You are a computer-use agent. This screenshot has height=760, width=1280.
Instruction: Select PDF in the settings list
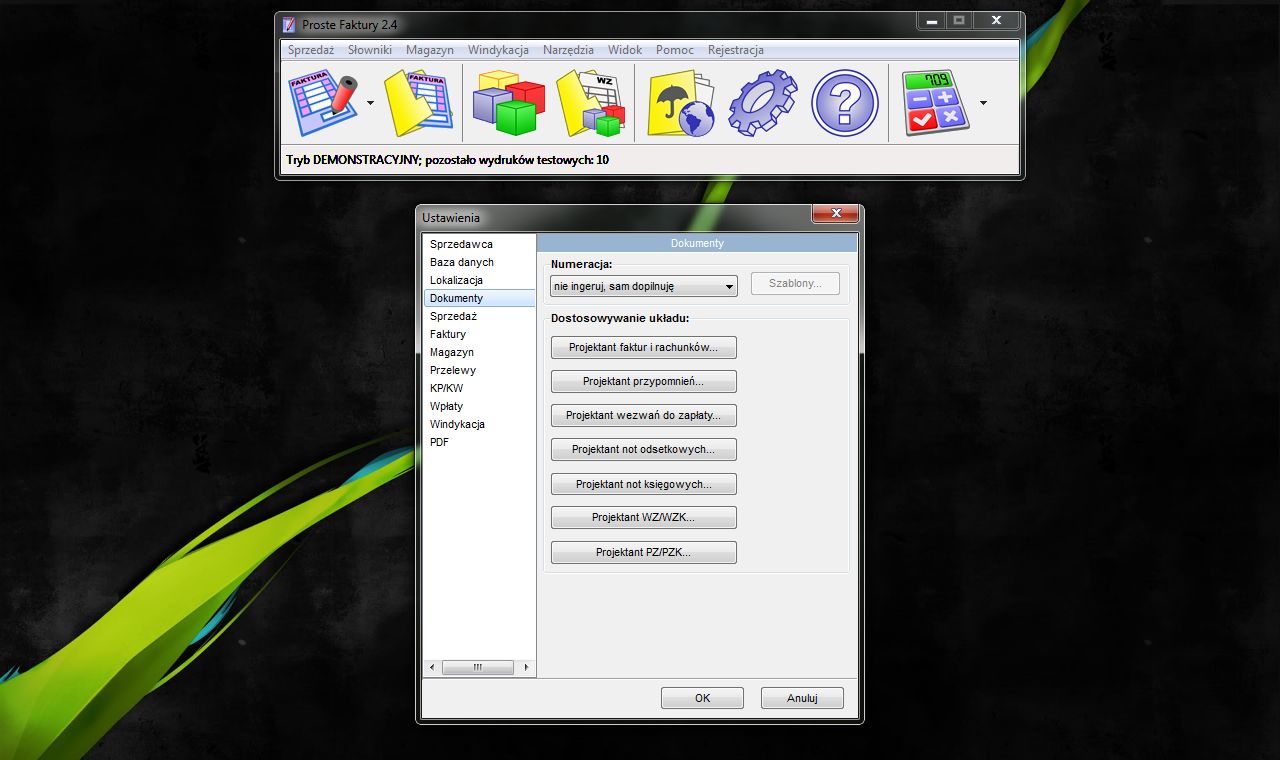479,442
